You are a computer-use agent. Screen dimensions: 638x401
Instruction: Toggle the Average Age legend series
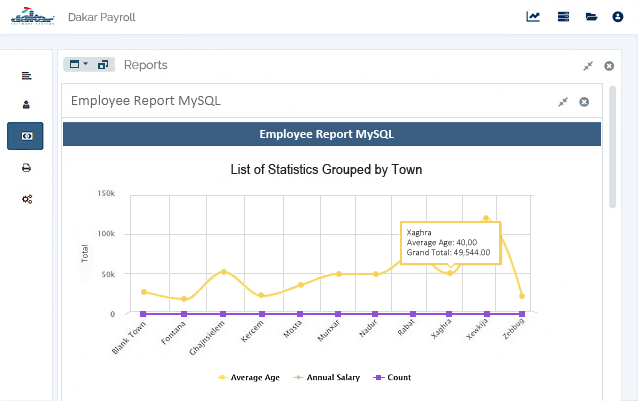pos(249,377)
